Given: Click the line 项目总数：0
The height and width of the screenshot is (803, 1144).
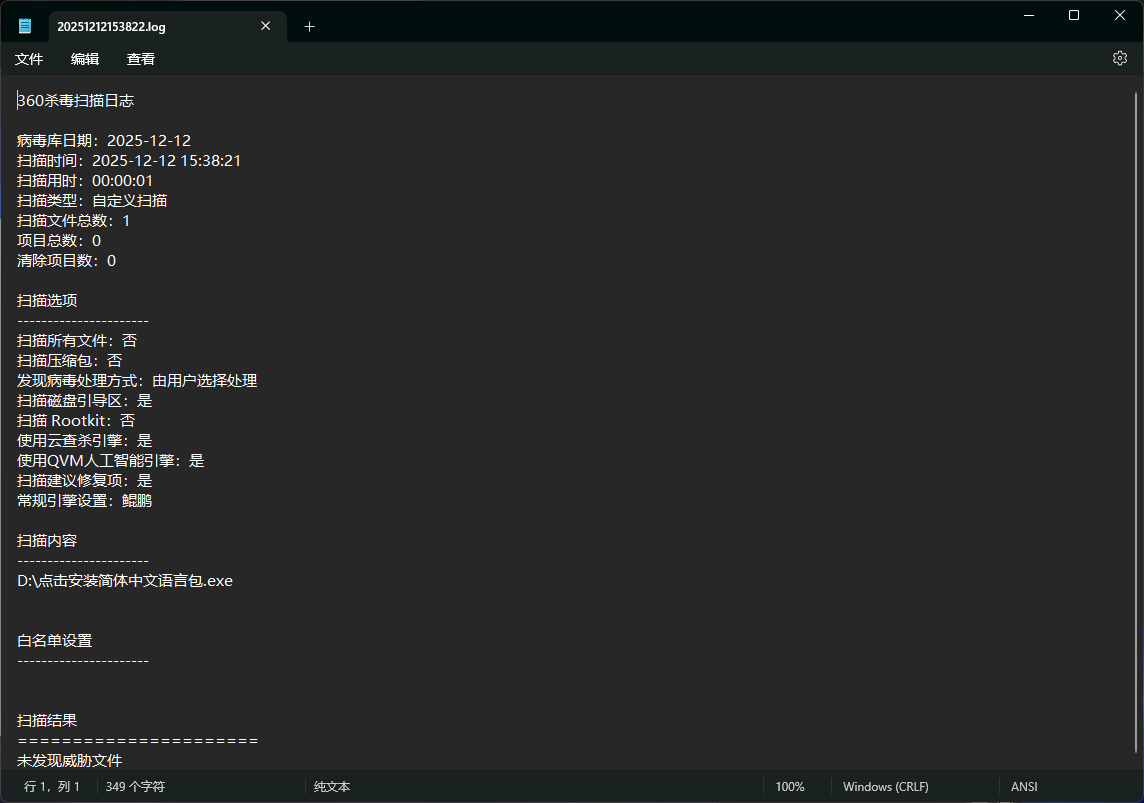Looking at the screenshot, I should 58,241.
